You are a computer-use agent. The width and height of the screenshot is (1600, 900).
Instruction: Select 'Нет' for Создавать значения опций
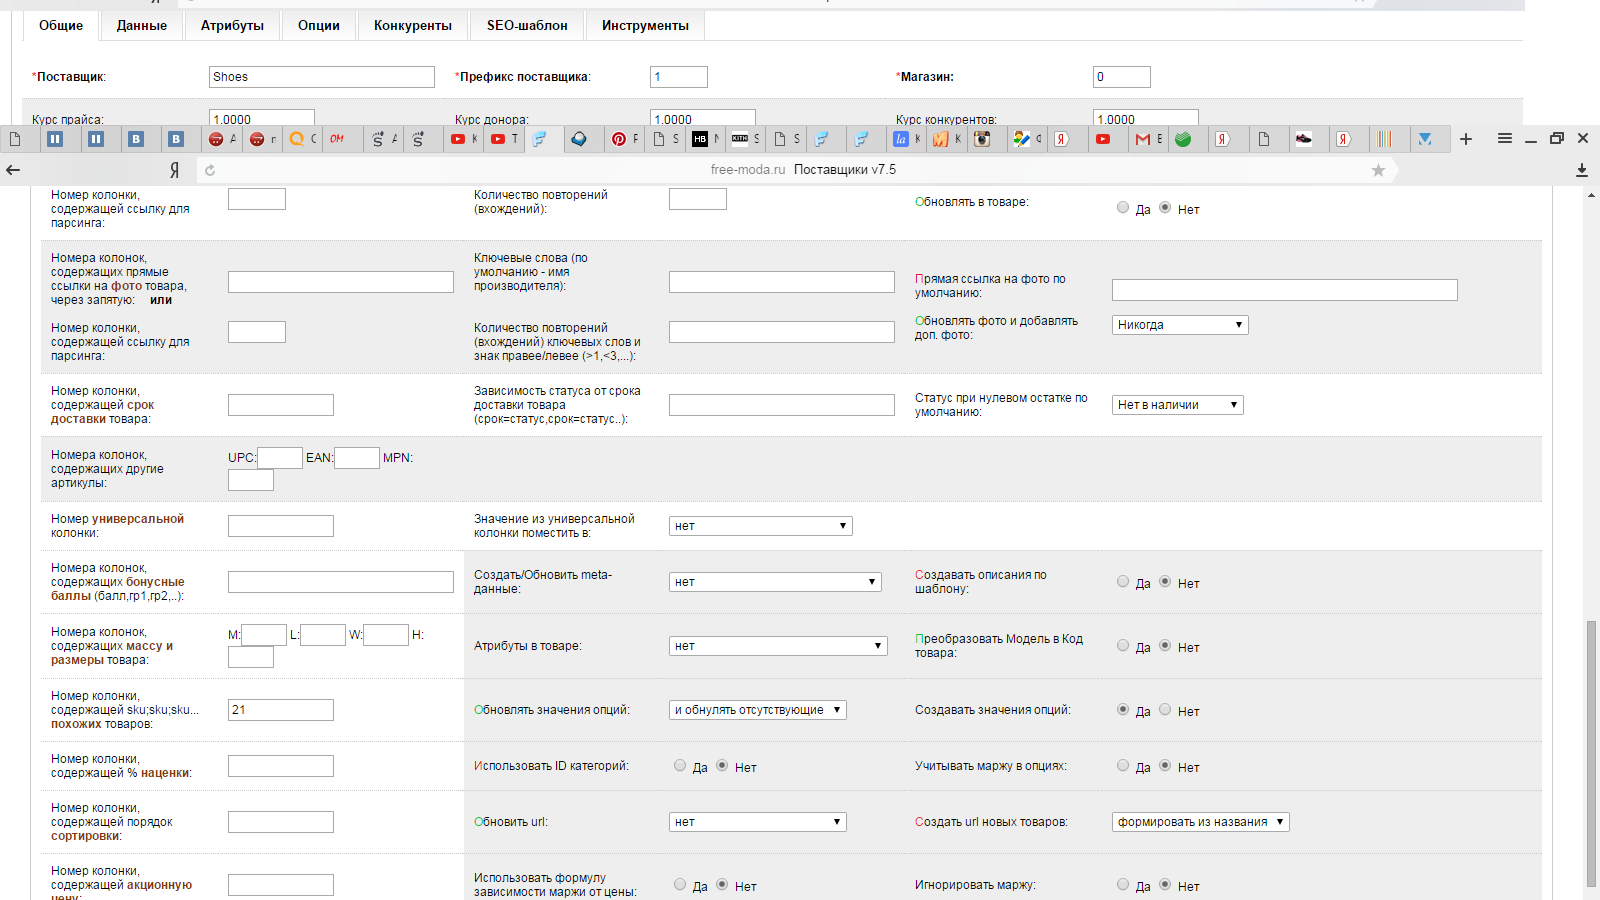1165,710
